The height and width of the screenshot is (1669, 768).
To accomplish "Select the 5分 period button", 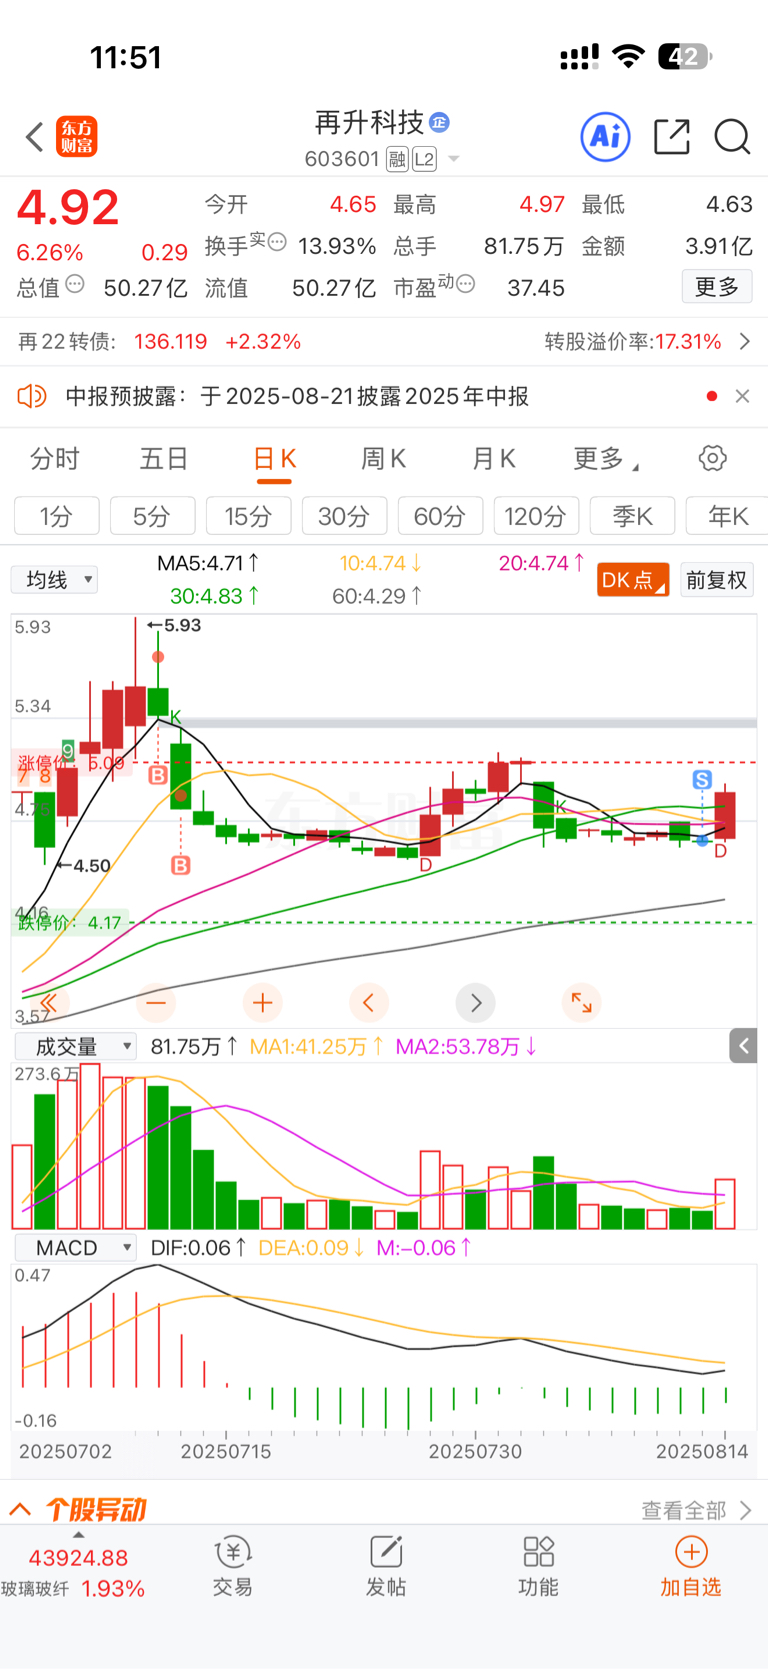I will 153,516.
